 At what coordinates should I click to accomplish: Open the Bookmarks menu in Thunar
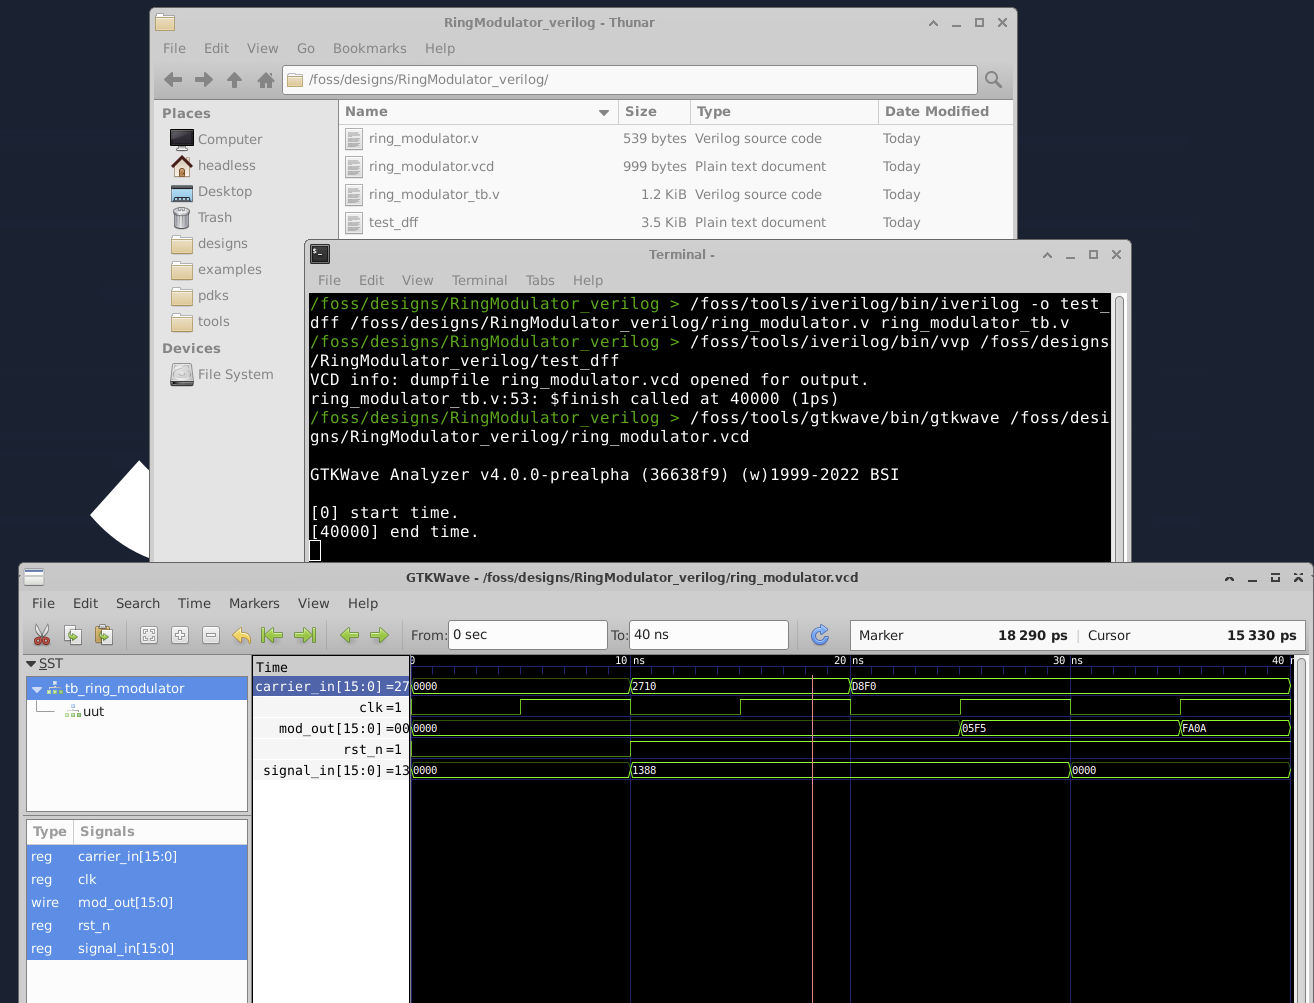coord(369,48)
